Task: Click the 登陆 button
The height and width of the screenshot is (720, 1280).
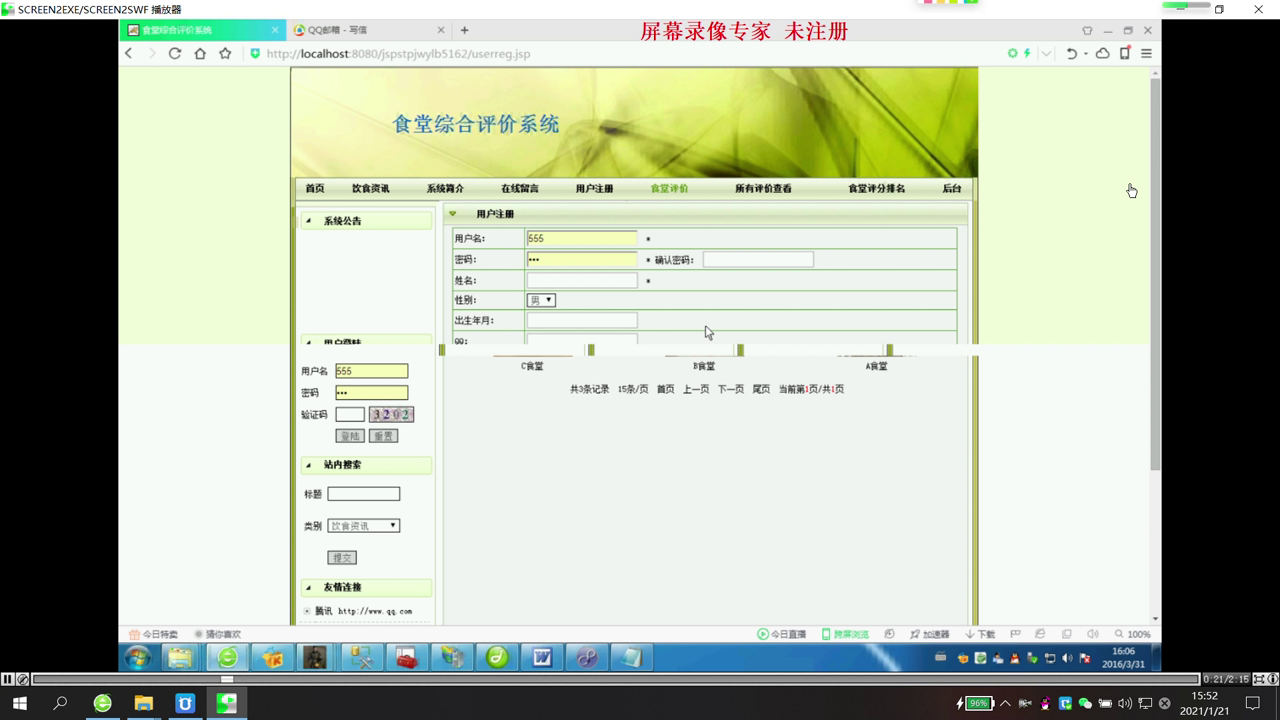Action: [x=350, y=436]
